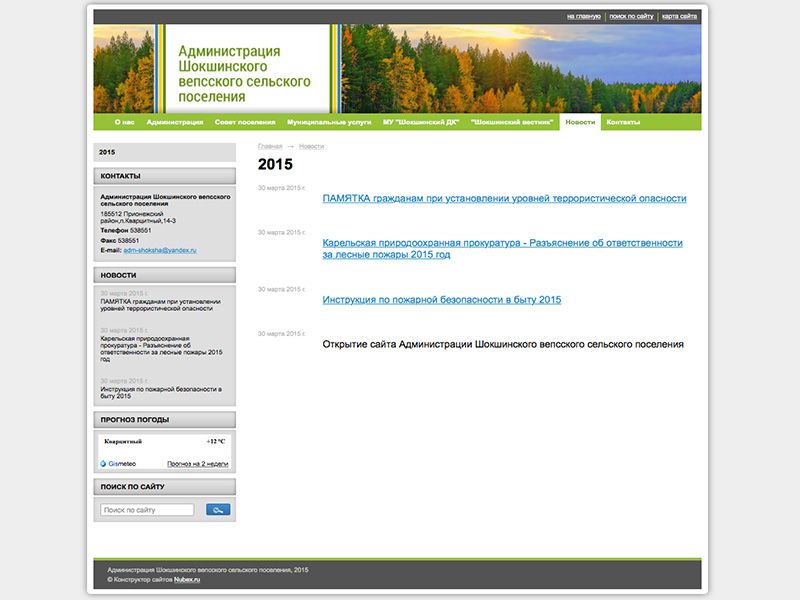This screenshot has width=800, height=600.
Task: Select 'Муниципальные услуги' menu item
Action: pos(329,122)
